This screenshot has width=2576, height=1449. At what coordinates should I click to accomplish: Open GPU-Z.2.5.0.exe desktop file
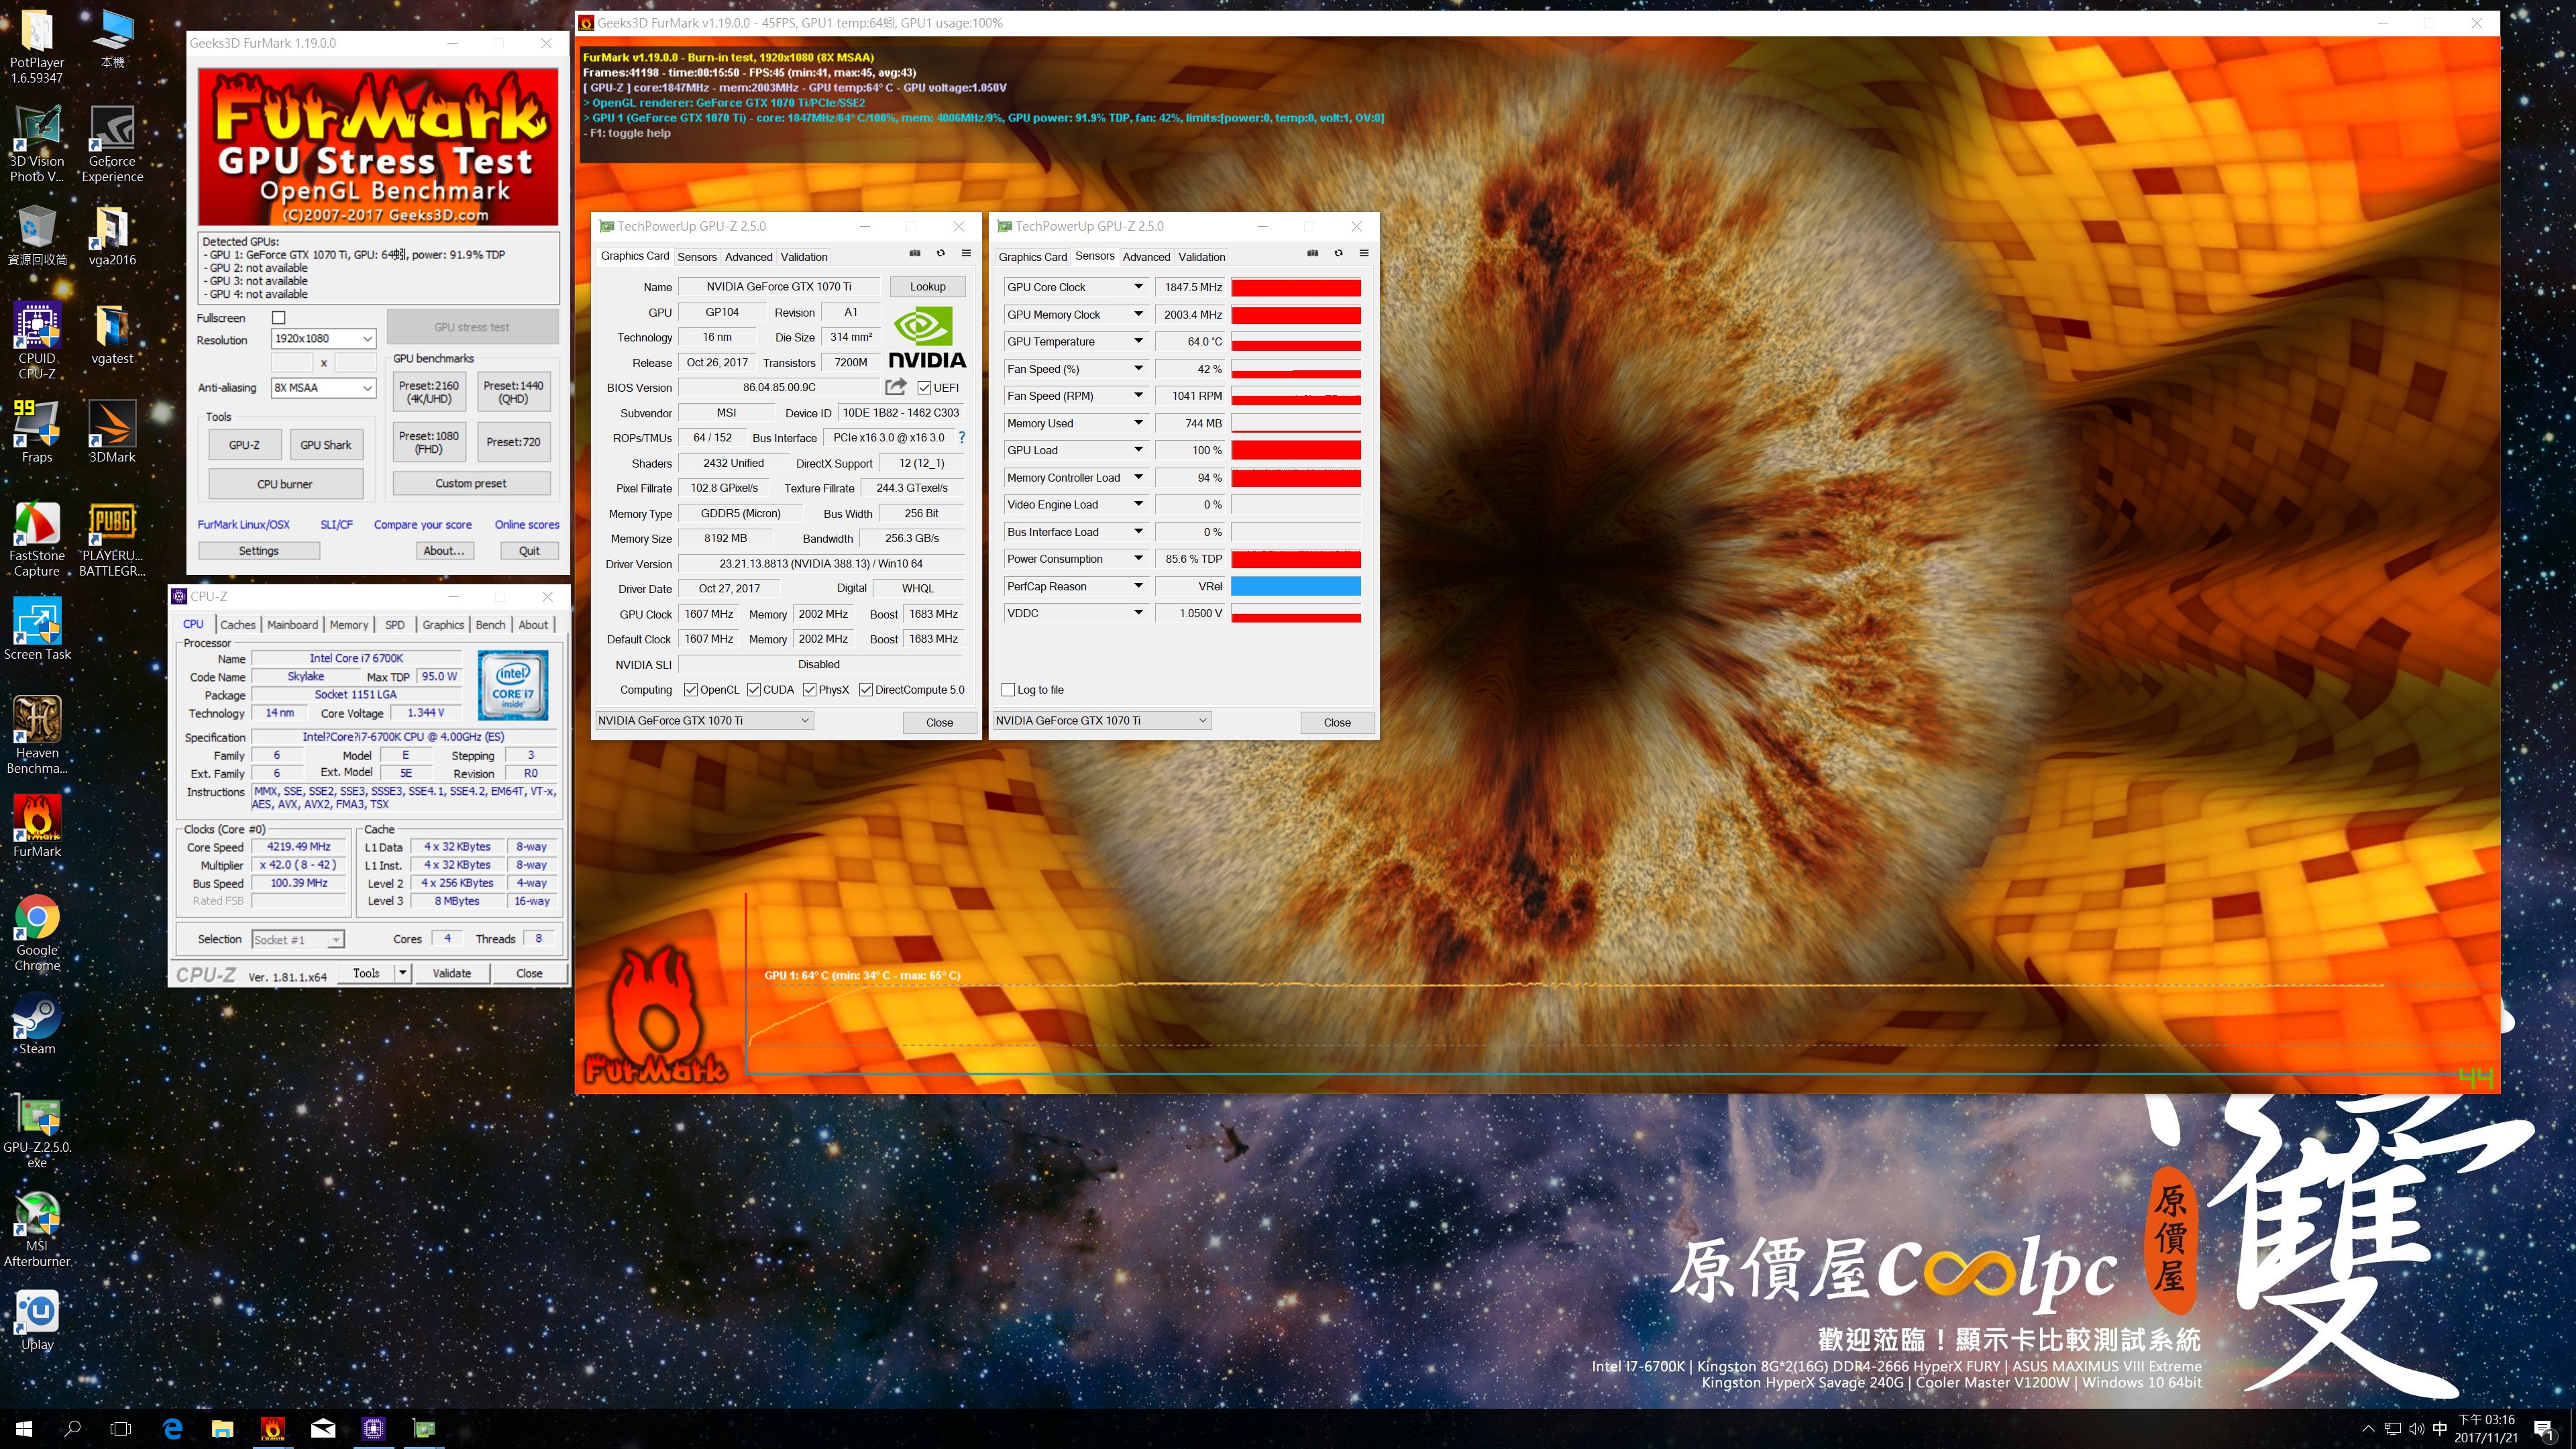click(x=37, y=1131)
